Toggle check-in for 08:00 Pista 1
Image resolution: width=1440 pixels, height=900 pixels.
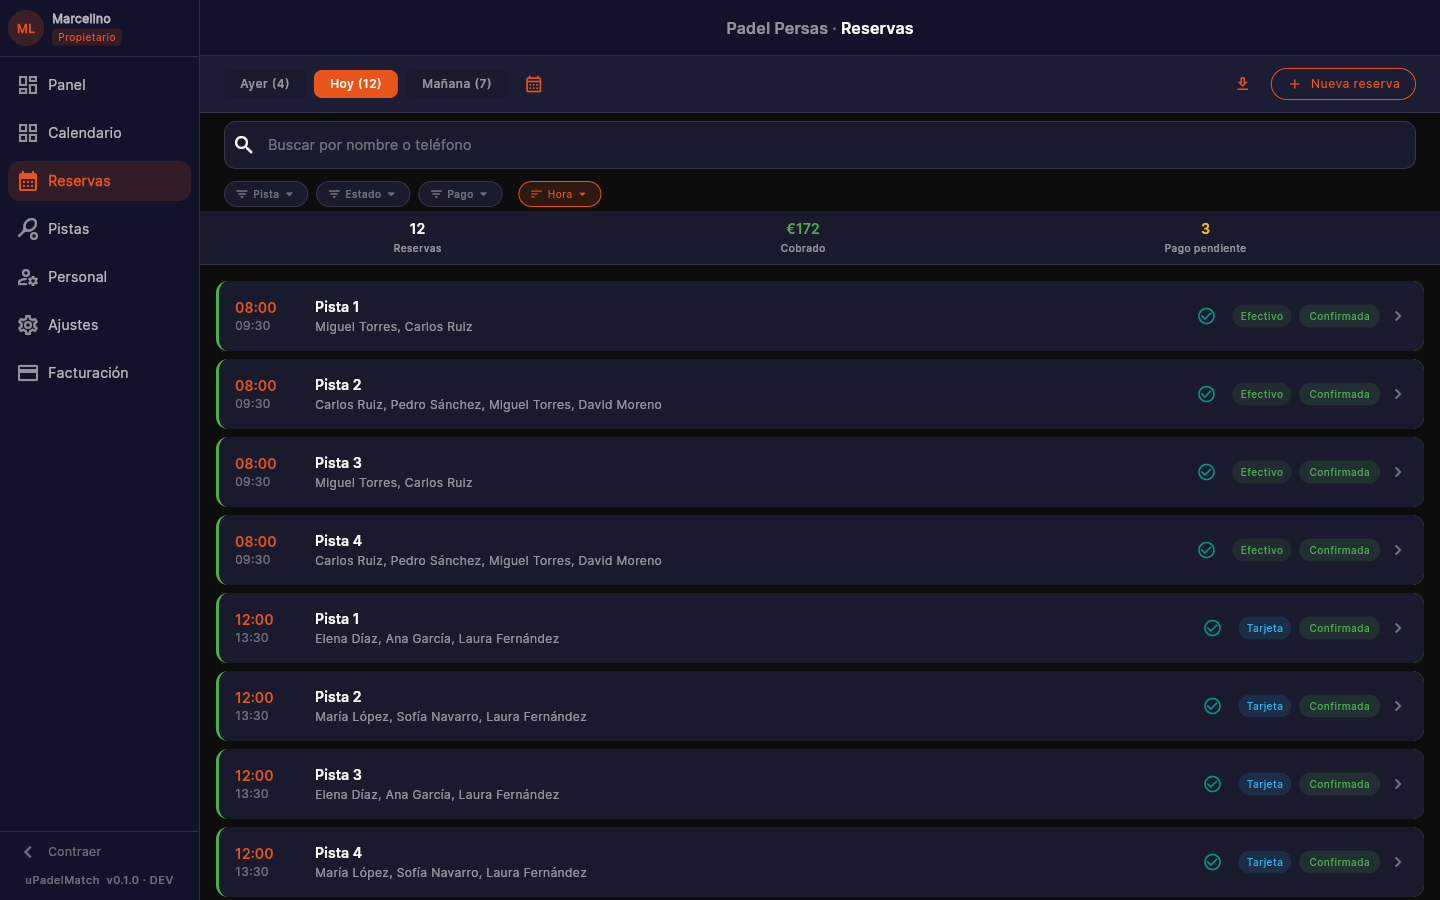[1206, 316]
